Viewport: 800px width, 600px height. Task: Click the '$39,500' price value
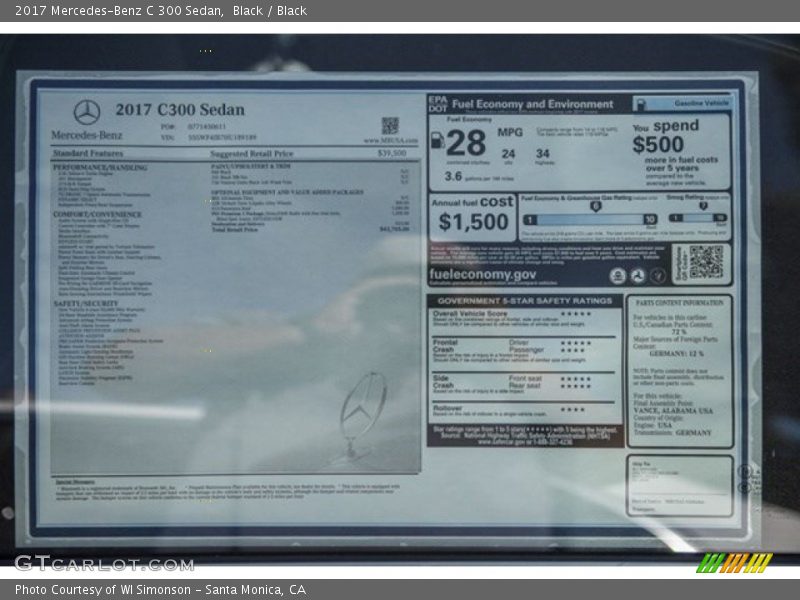tap(392, 153)
